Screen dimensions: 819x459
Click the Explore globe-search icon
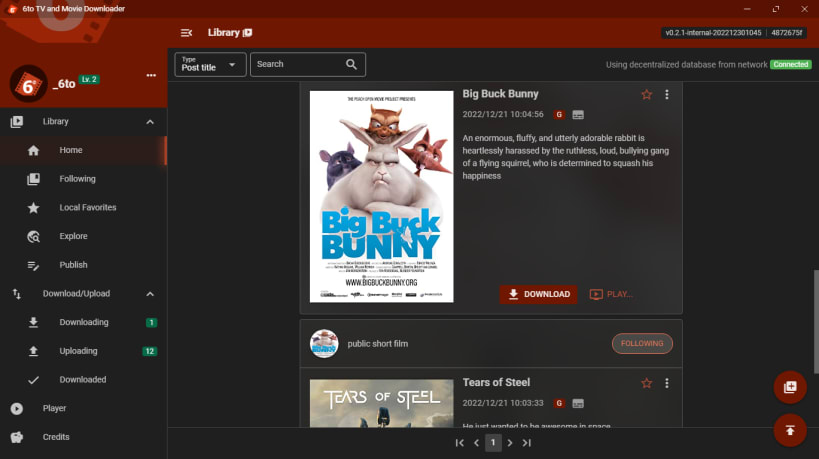pos(33,237)
